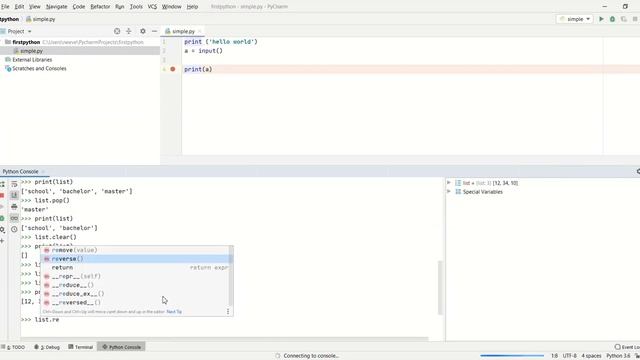The height and width of the screenshot is (360, 640).
Task: Start debugging with the bug icon
Action: coord(612,19)
